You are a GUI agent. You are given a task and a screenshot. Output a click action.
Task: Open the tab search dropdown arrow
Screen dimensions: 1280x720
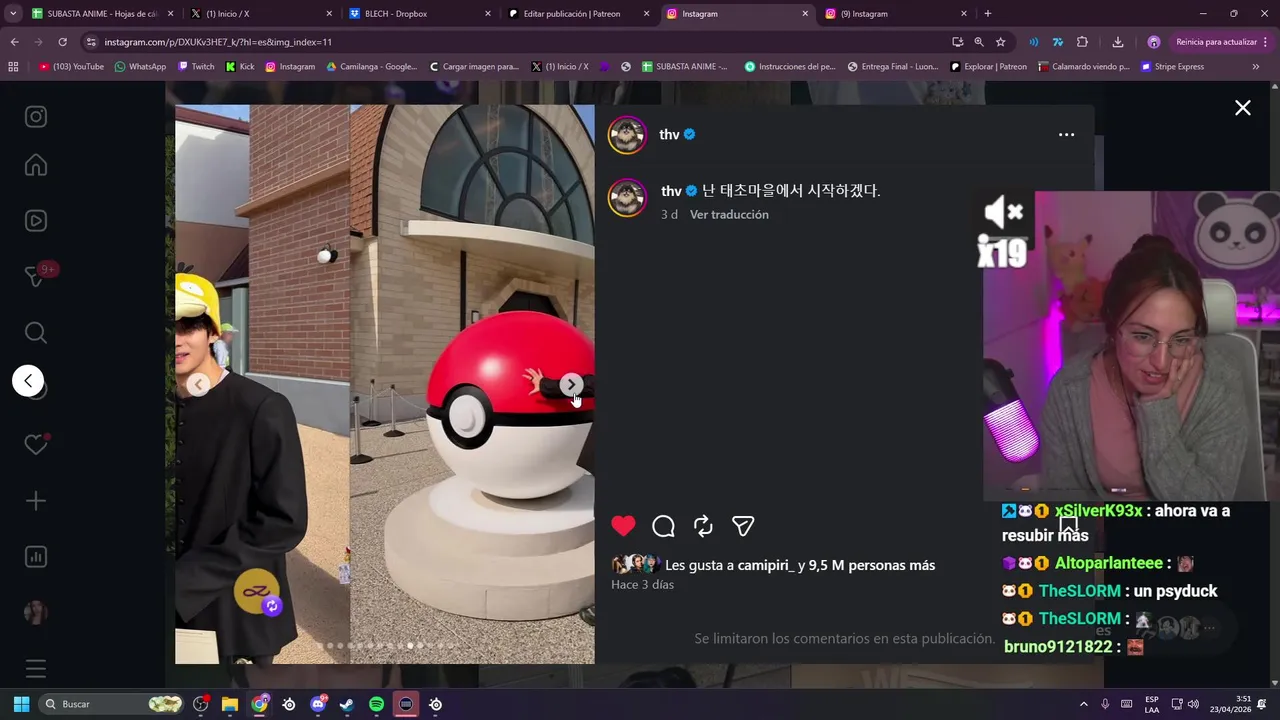tap(13, 14)
